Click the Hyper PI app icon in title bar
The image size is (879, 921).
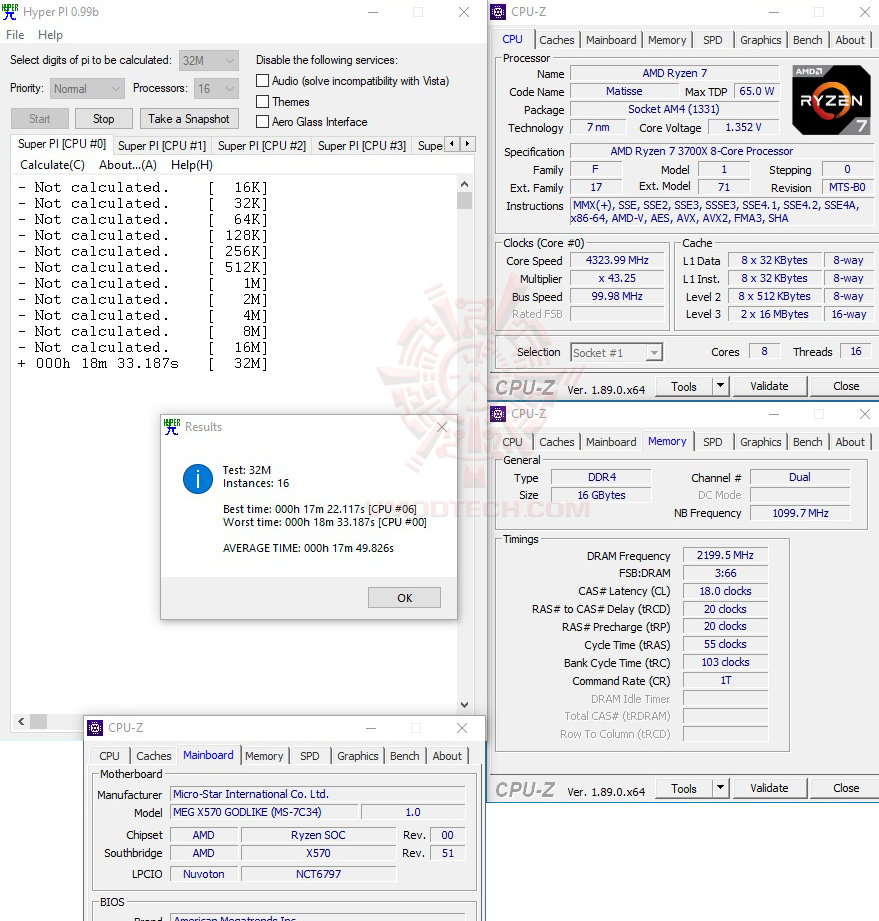[x=10, y=12]
